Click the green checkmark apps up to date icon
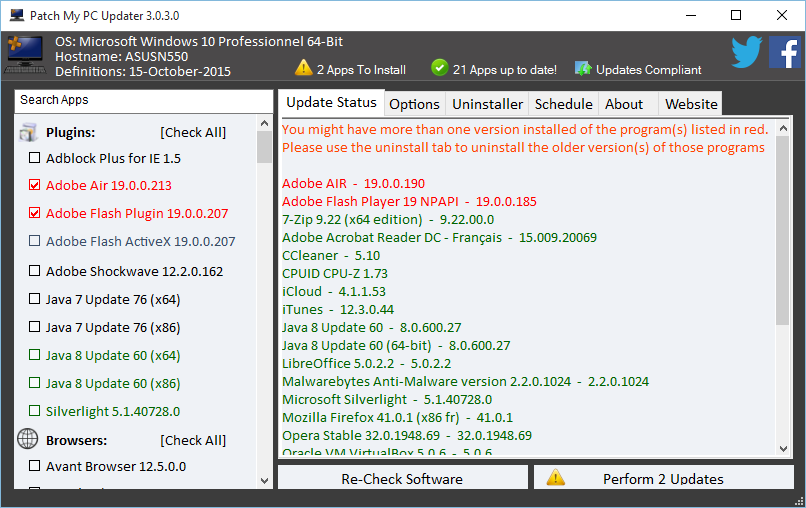Image resolution: width=806 pixels, height=508 pixels. (x=439, y=67)
